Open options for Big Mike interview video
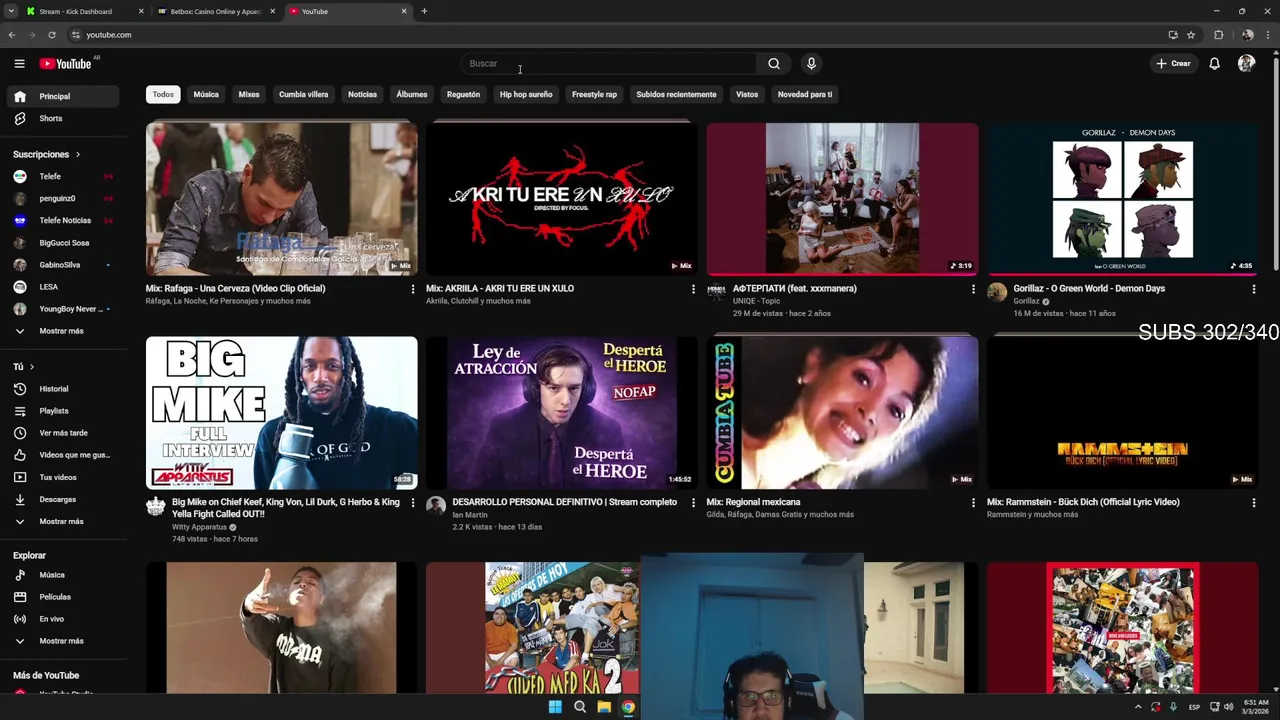The height and width of the screenshot is (720, 1280). (x=412, y=503)
